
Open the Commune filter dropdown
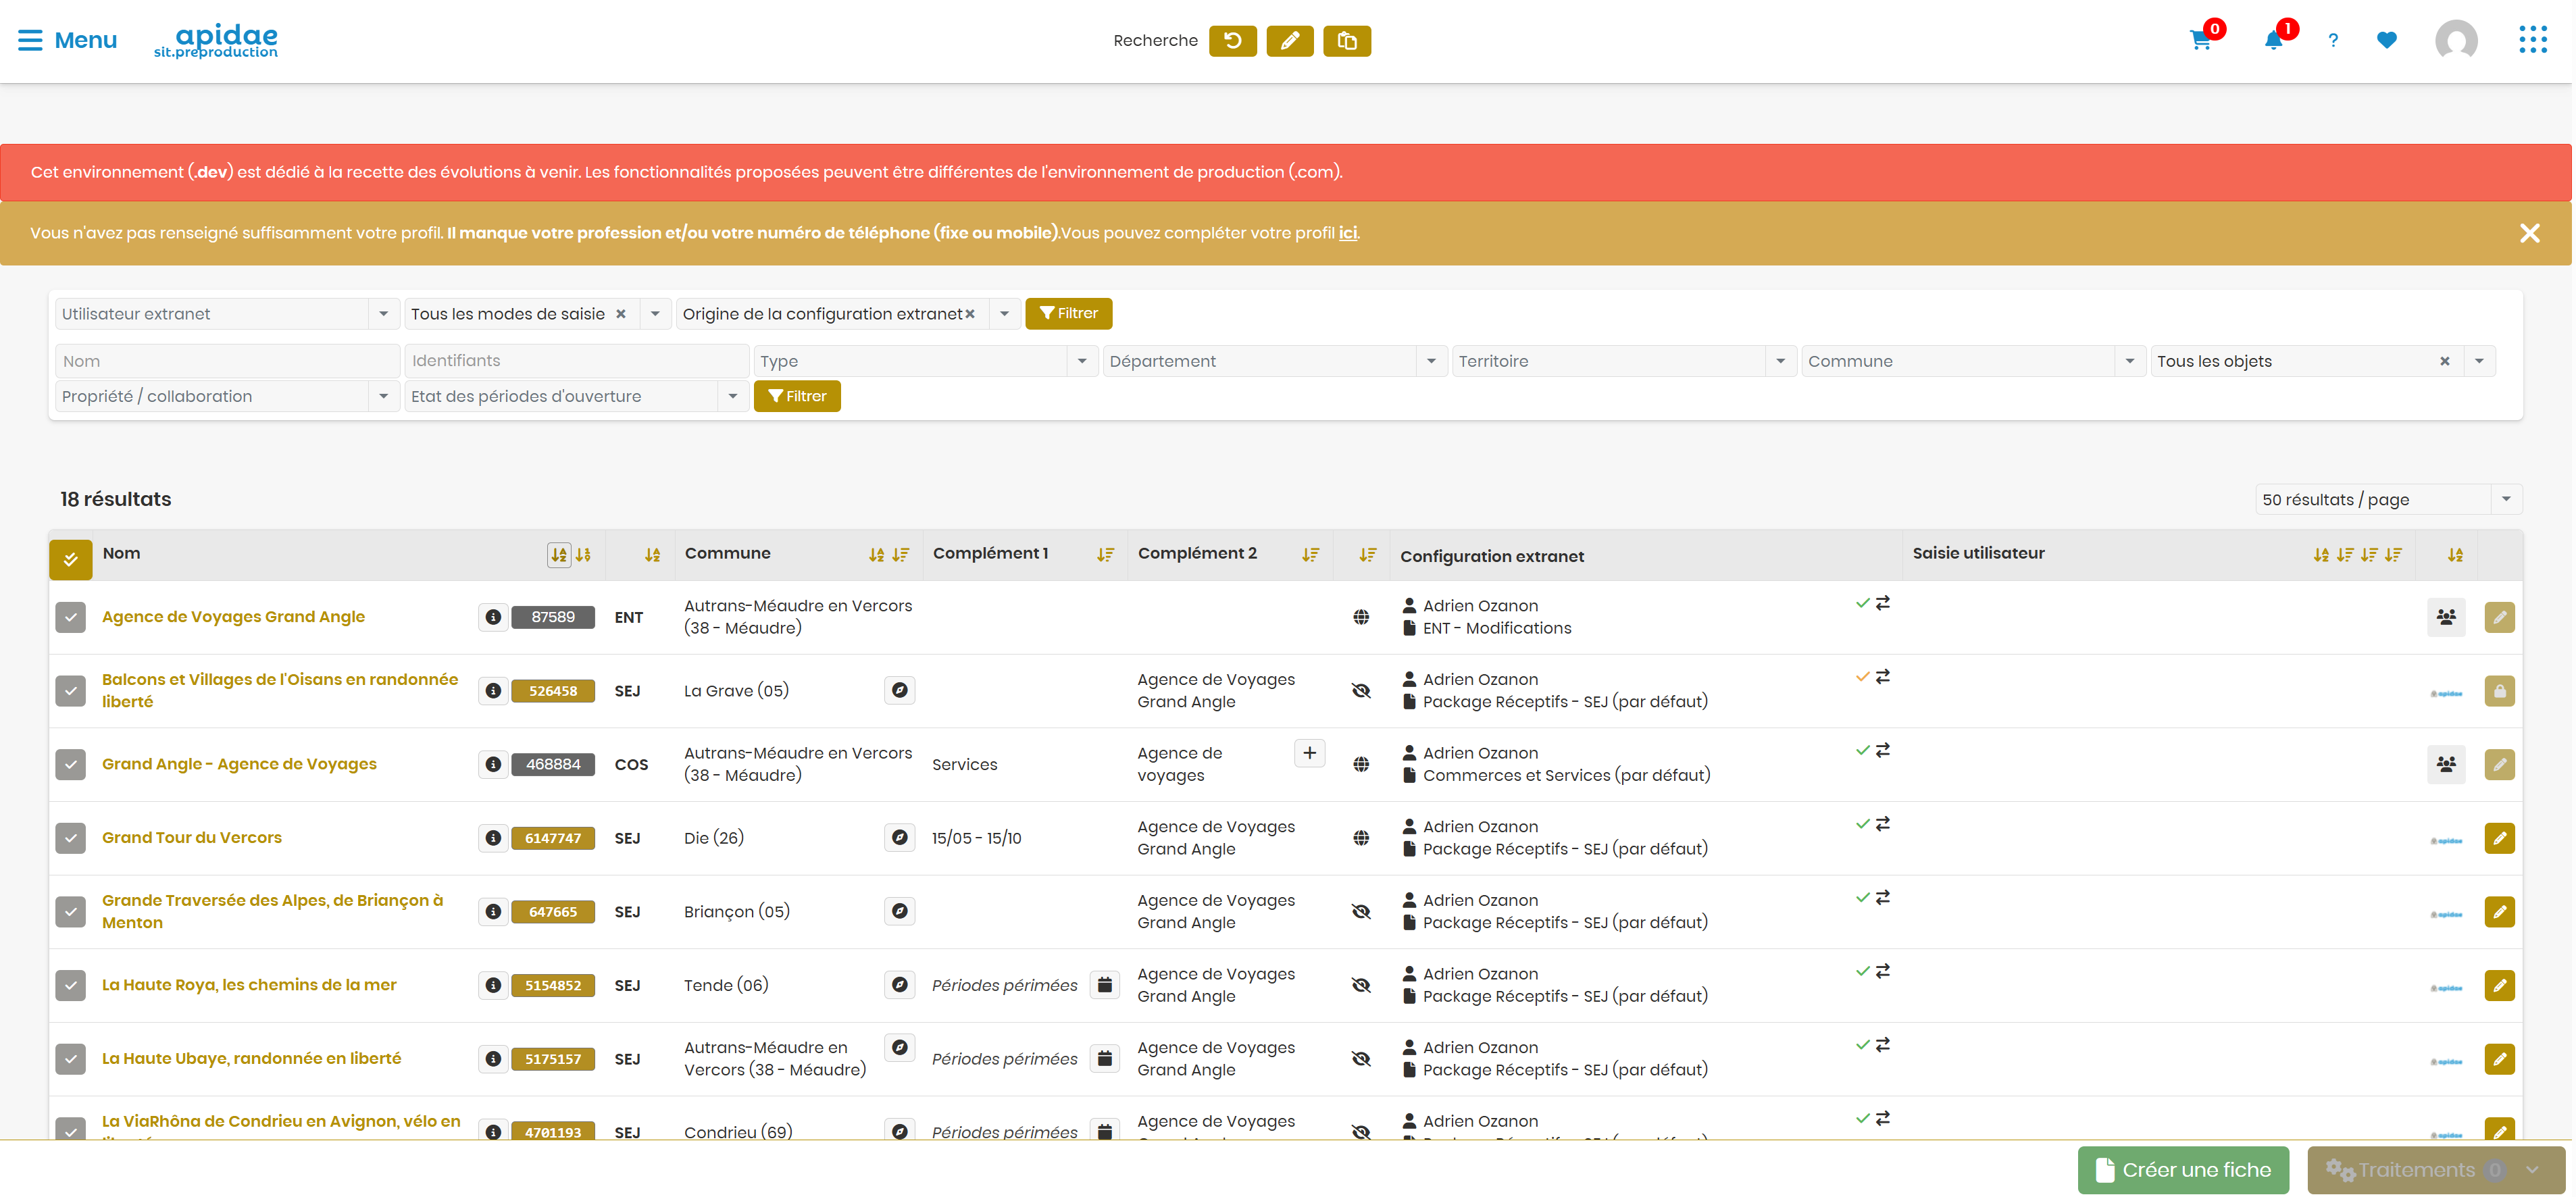1973,361
